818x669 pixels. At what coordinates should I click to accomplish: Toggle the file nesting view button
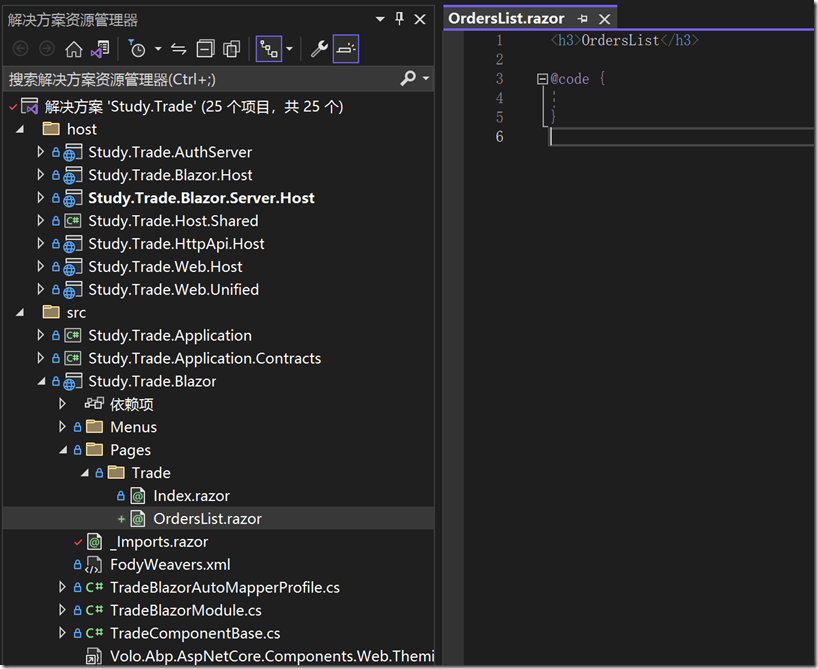pyautogui.click(x=268, y=49)
